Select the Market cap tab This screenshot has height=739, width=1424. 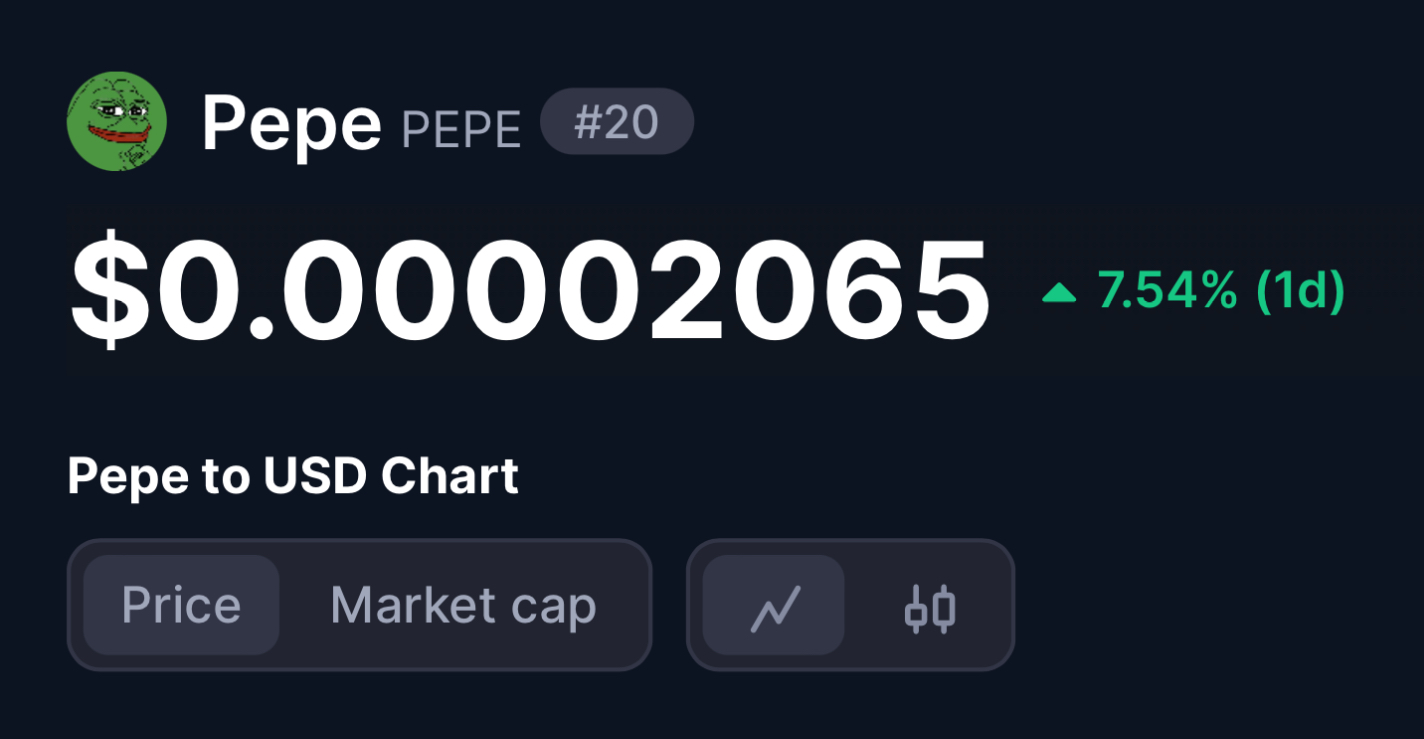coord(463,605)
